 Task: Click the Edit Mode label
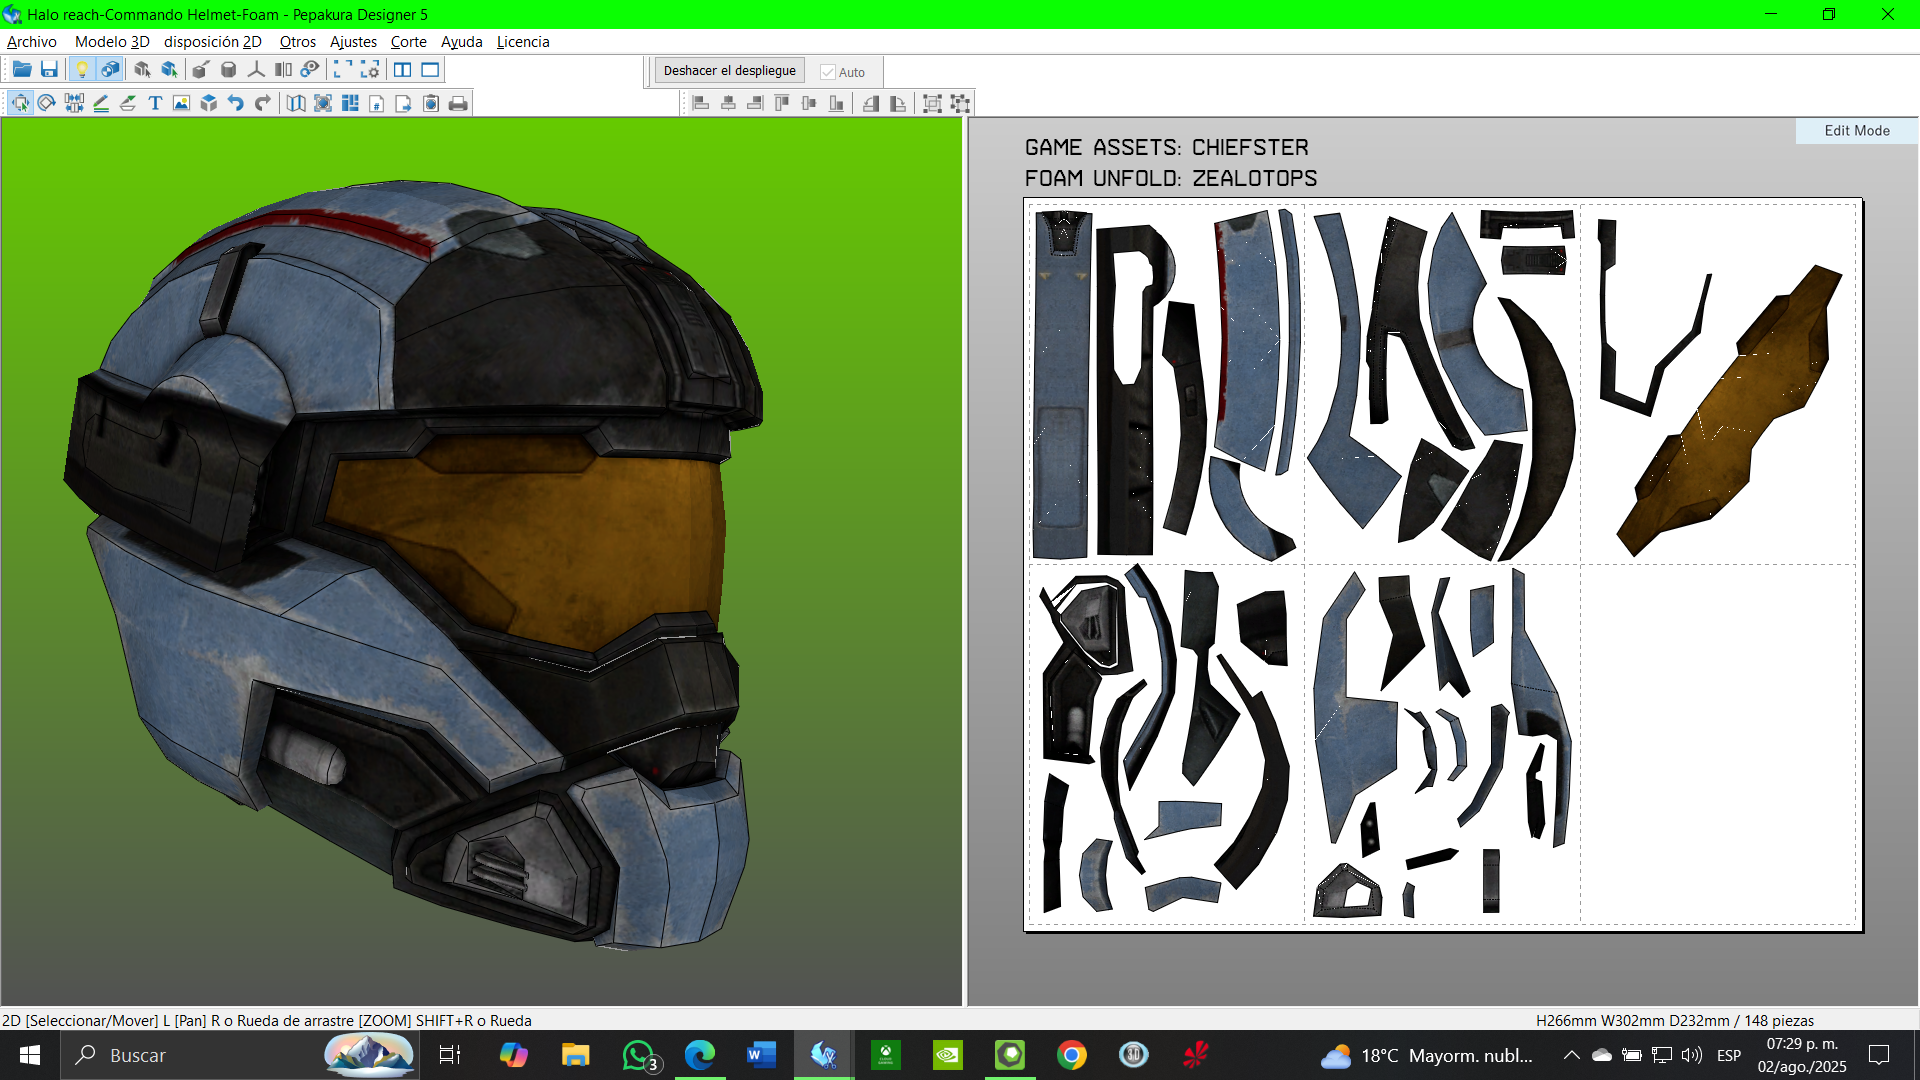[x=1857, y=131]
